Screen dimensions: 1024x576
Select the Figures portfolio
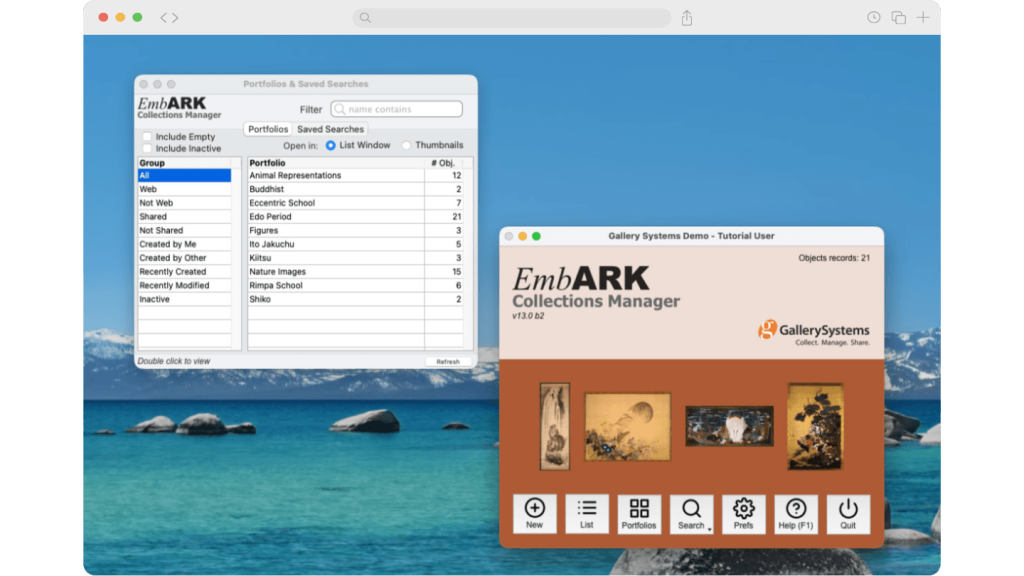[355, 231]
